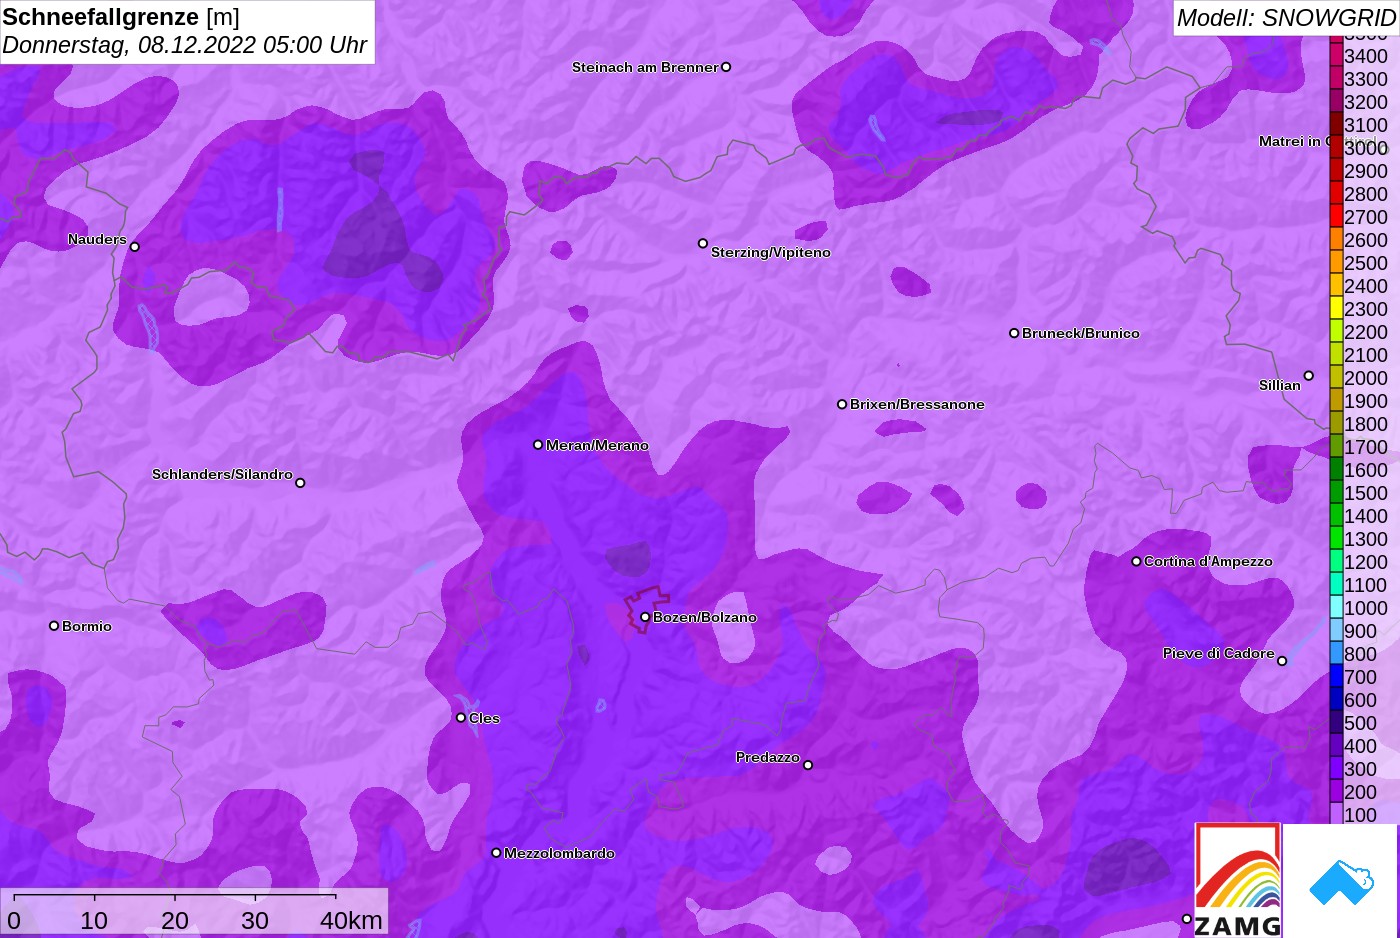Viewport: 1400px width, 938px height.
Task: Pick the 200 purple legend swatch
Action: tap(1336, 792)
